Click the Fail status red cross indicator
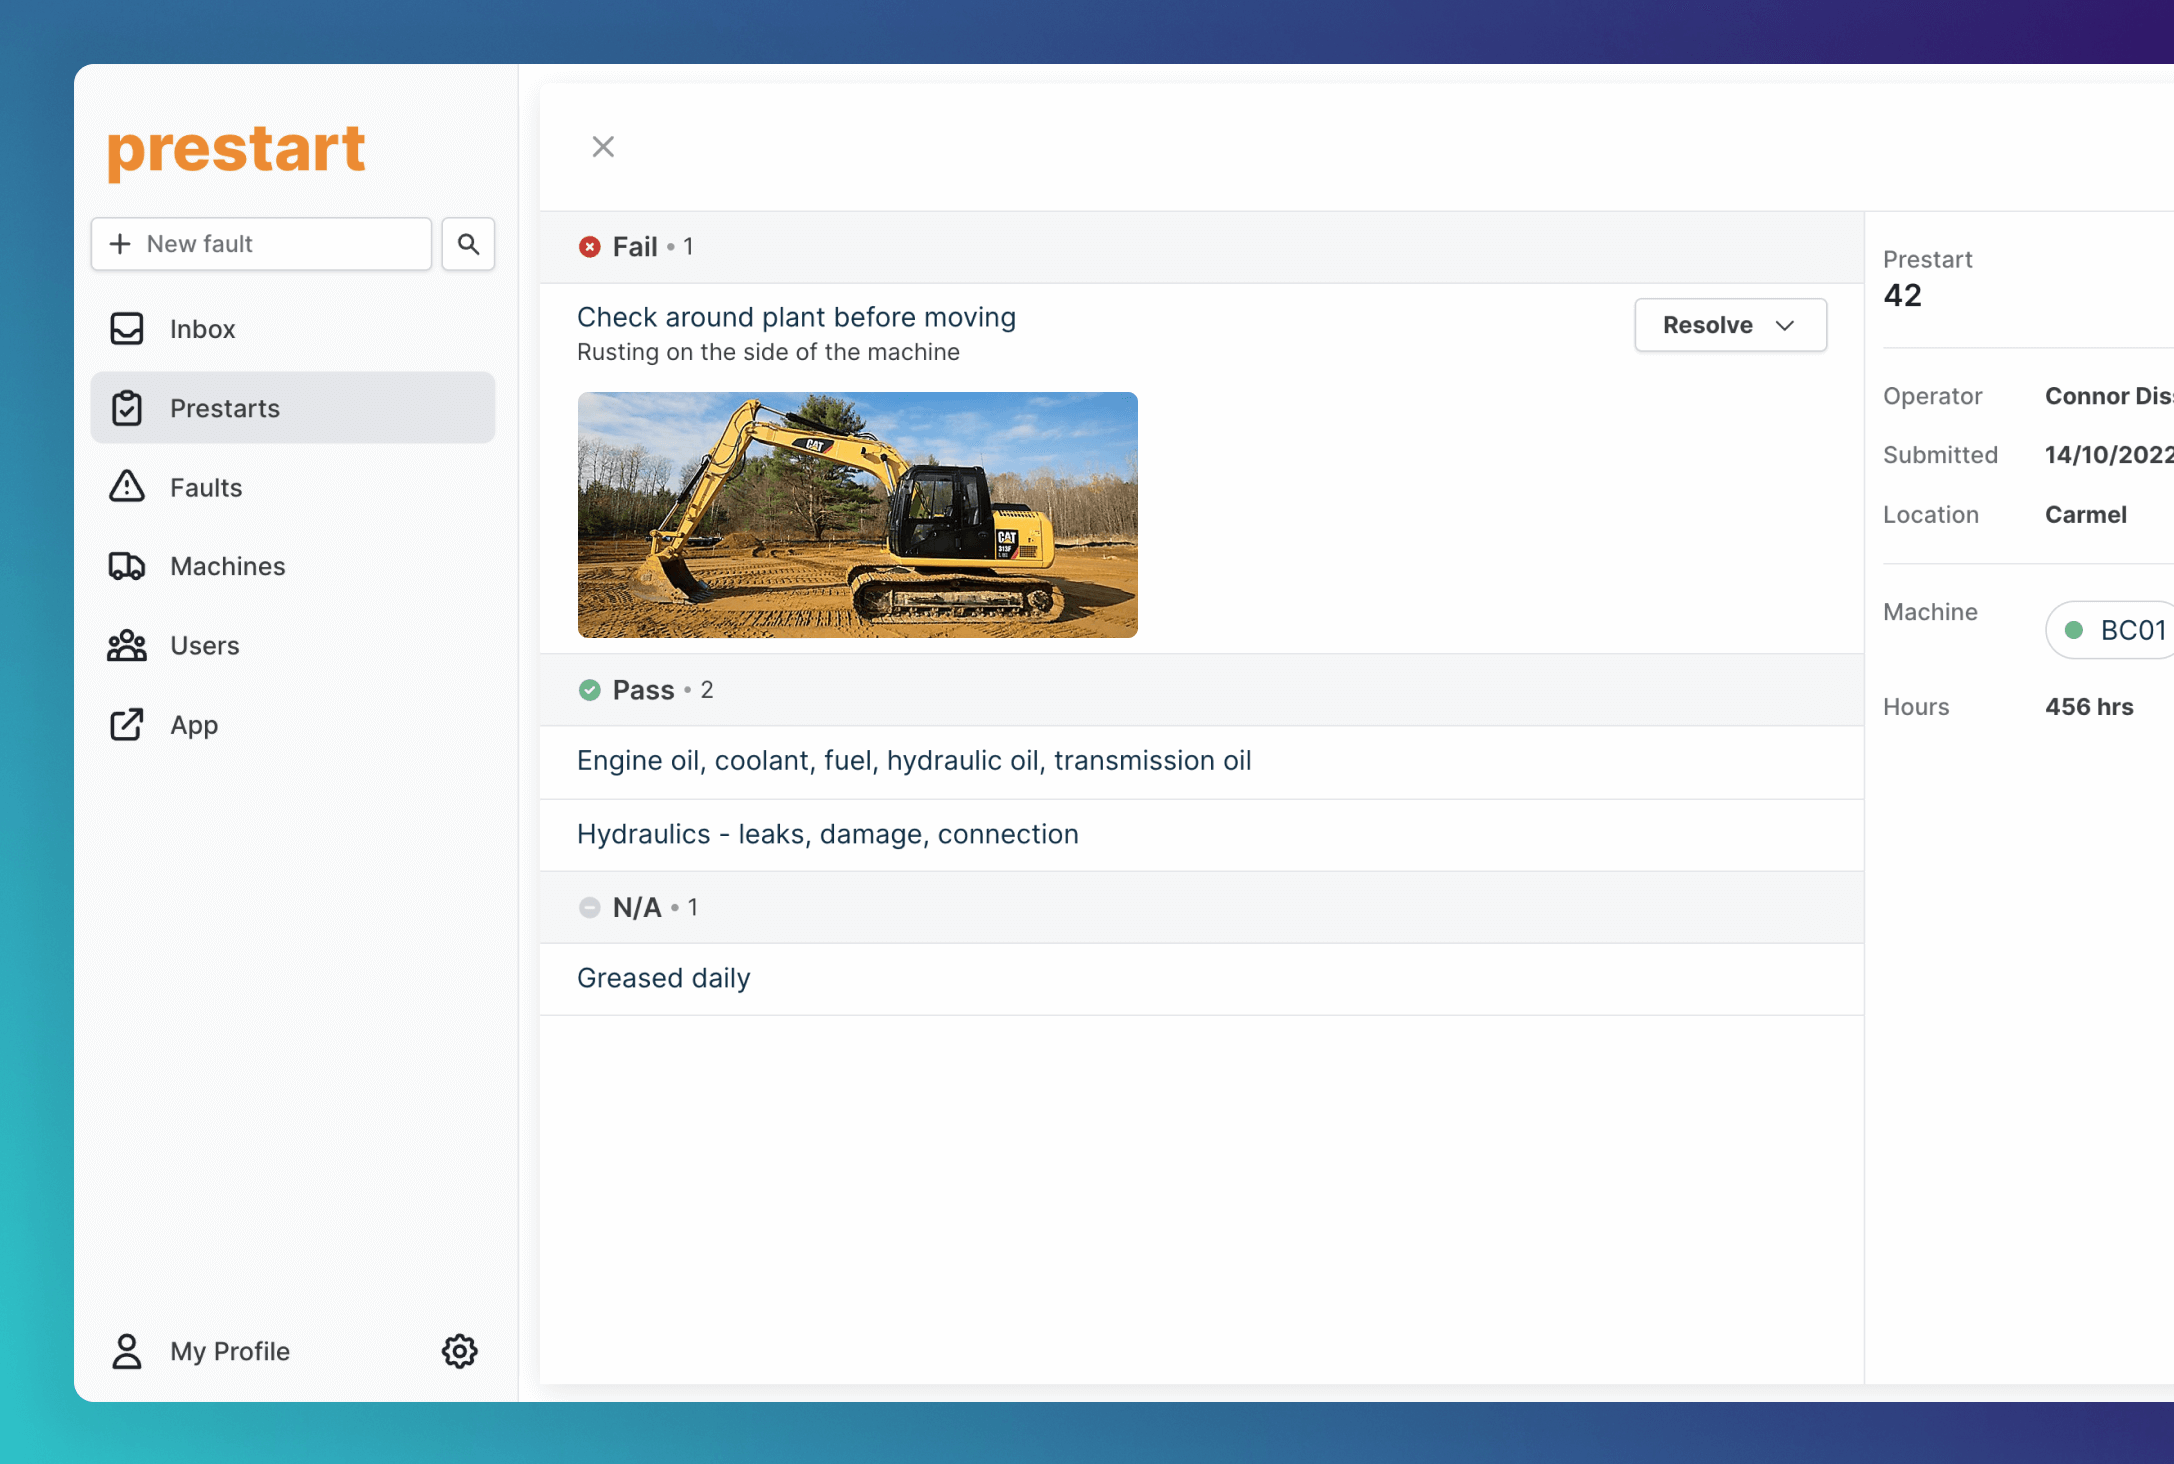Screen dimensions: 2174x1464 (x=590, y=246)
